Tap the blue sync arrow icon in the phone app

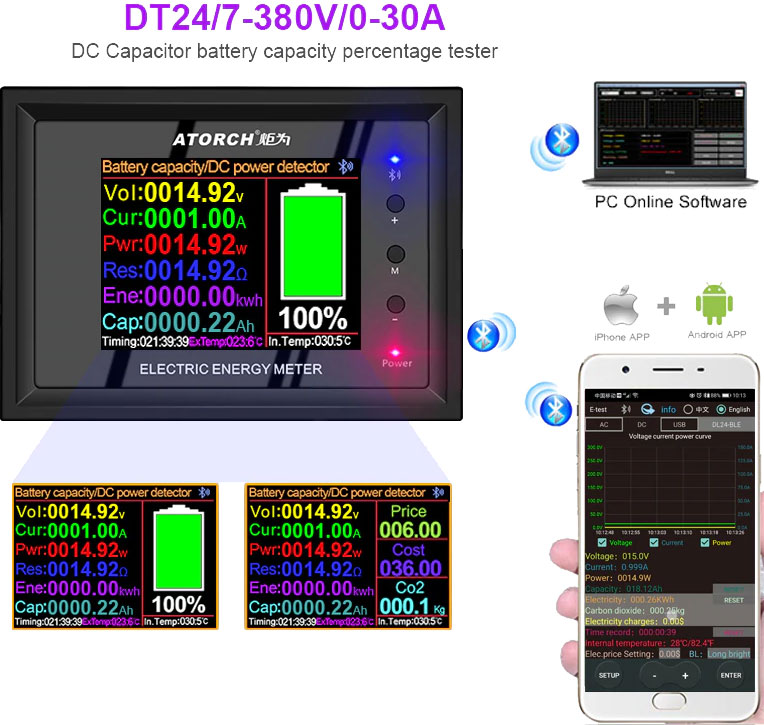[648, 409]
